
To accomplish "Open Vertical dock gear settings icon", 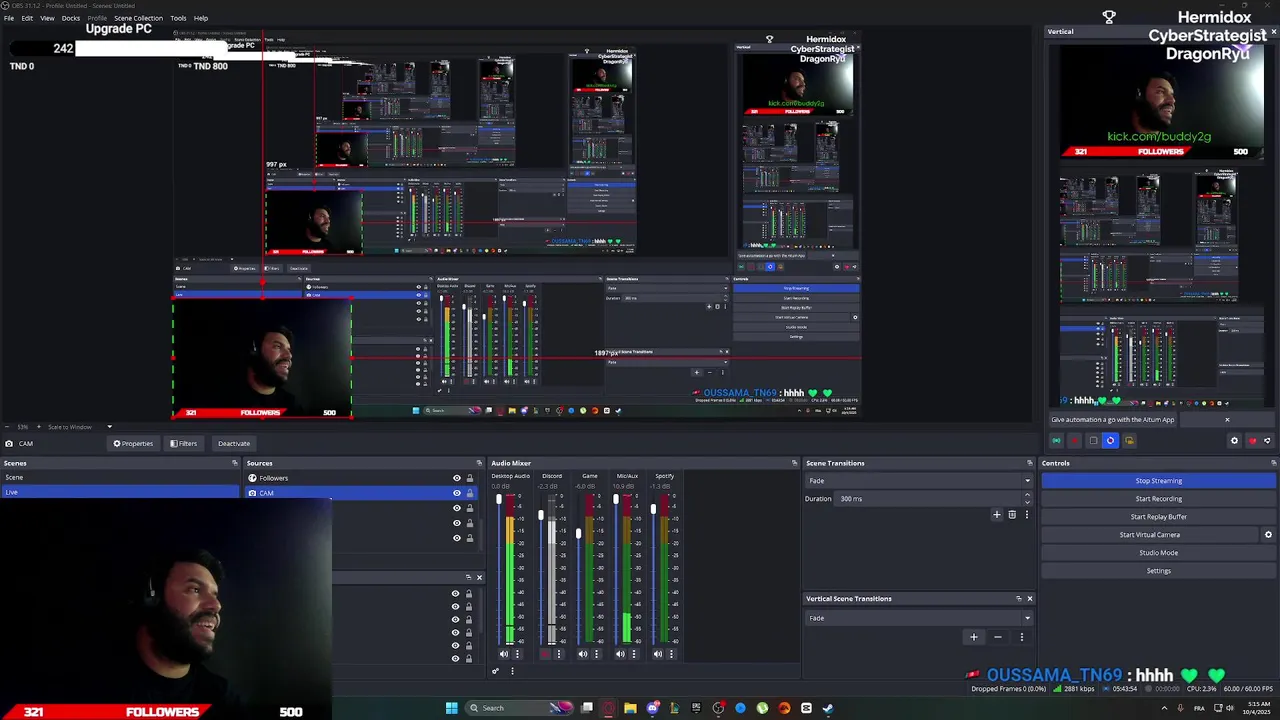I will click(1234, 441).
